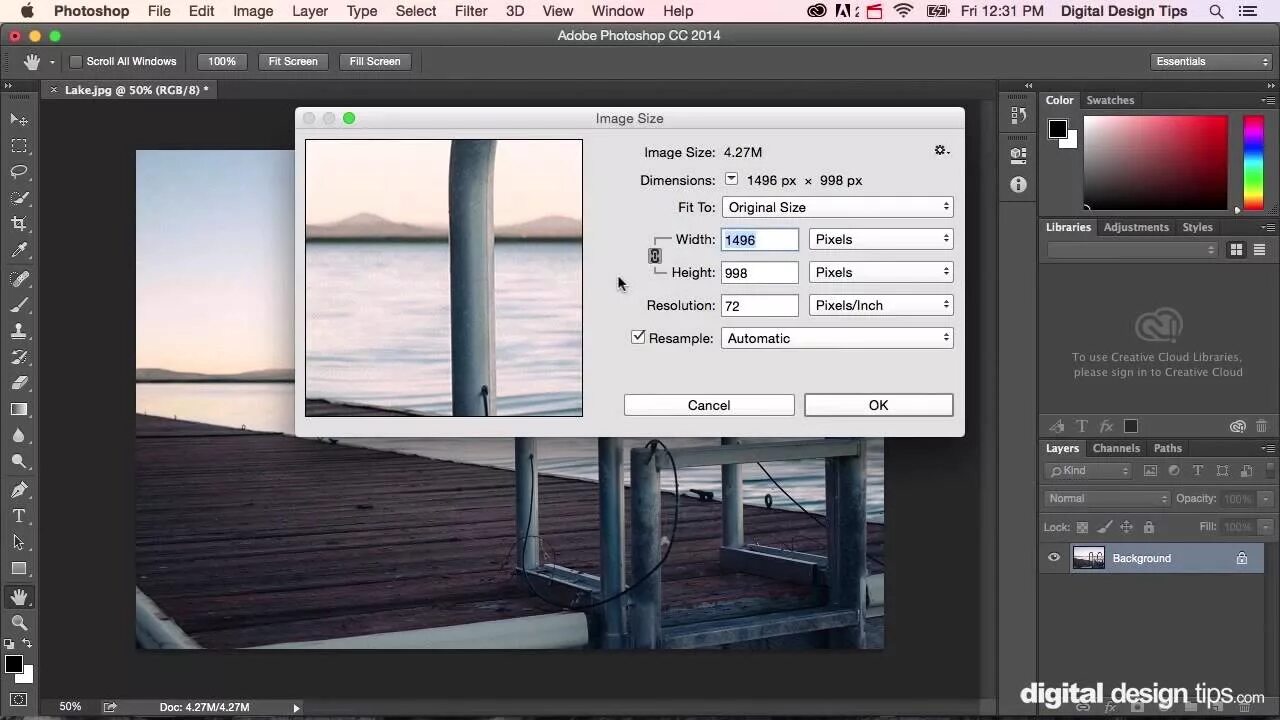The image size is (1280, 720).
Task: Open Spotlight search in menu bar
Action: pyautogui.click(x=1216, y=11)
